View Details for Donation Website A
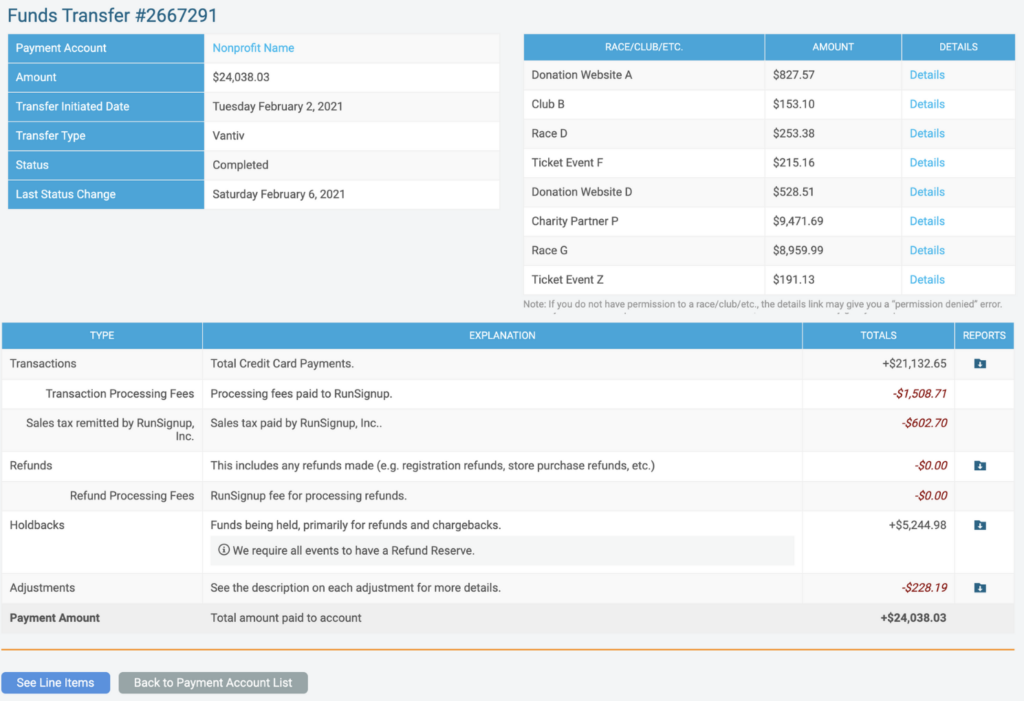This screenshot has height=701, width=1024. point(926,75)
